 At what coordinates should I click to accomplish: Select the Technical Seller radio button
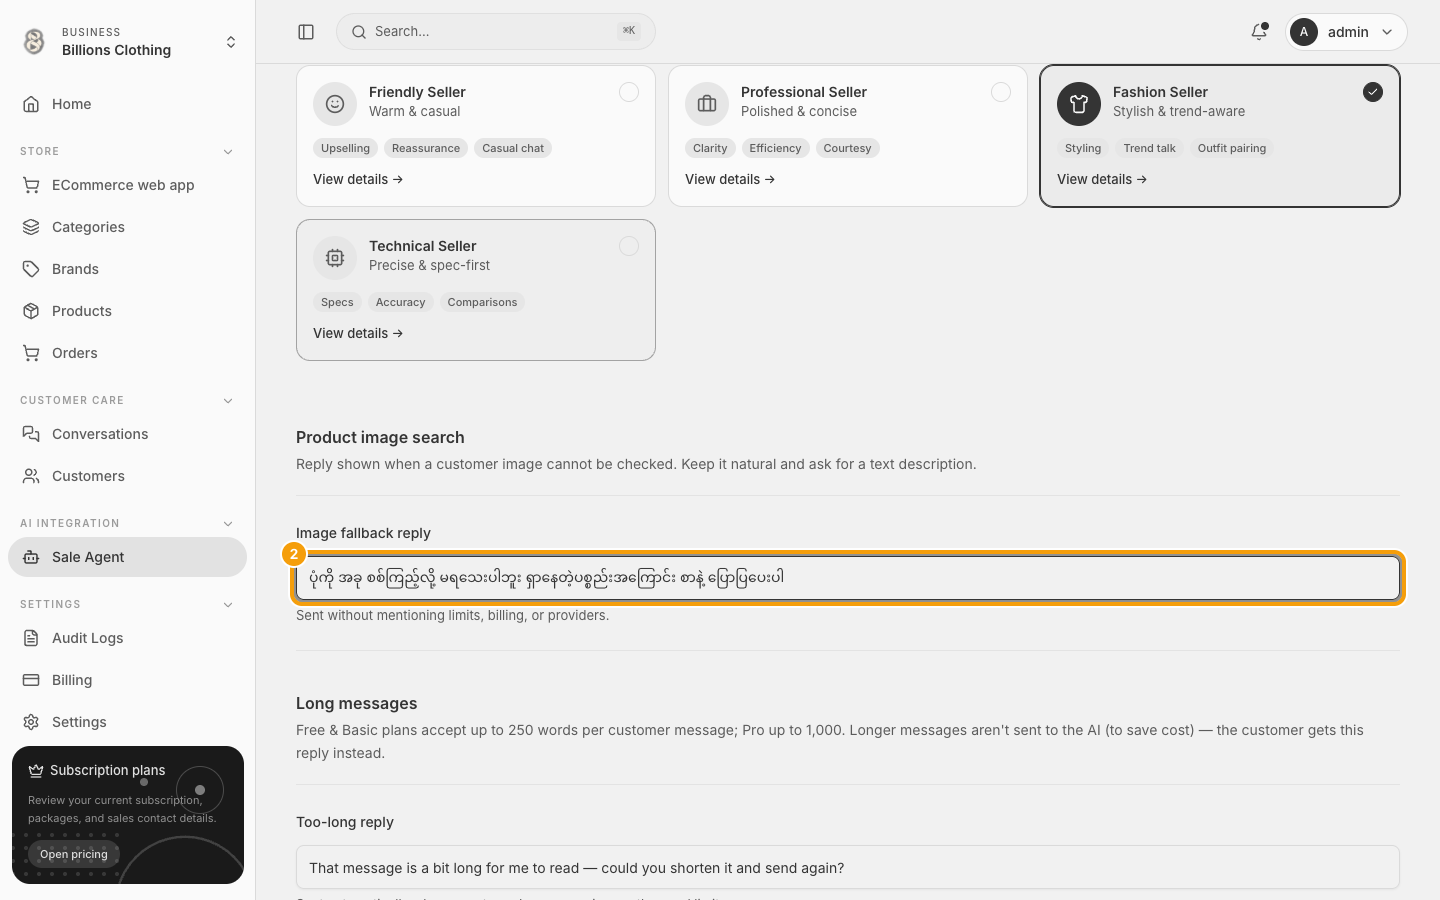click(x=629, y=246)
